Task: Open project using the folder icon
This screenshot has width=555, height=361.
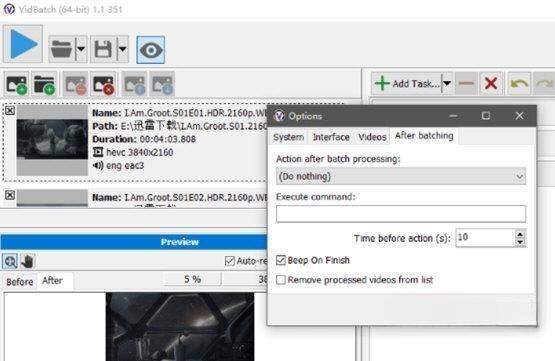Action: click(62, 49)
